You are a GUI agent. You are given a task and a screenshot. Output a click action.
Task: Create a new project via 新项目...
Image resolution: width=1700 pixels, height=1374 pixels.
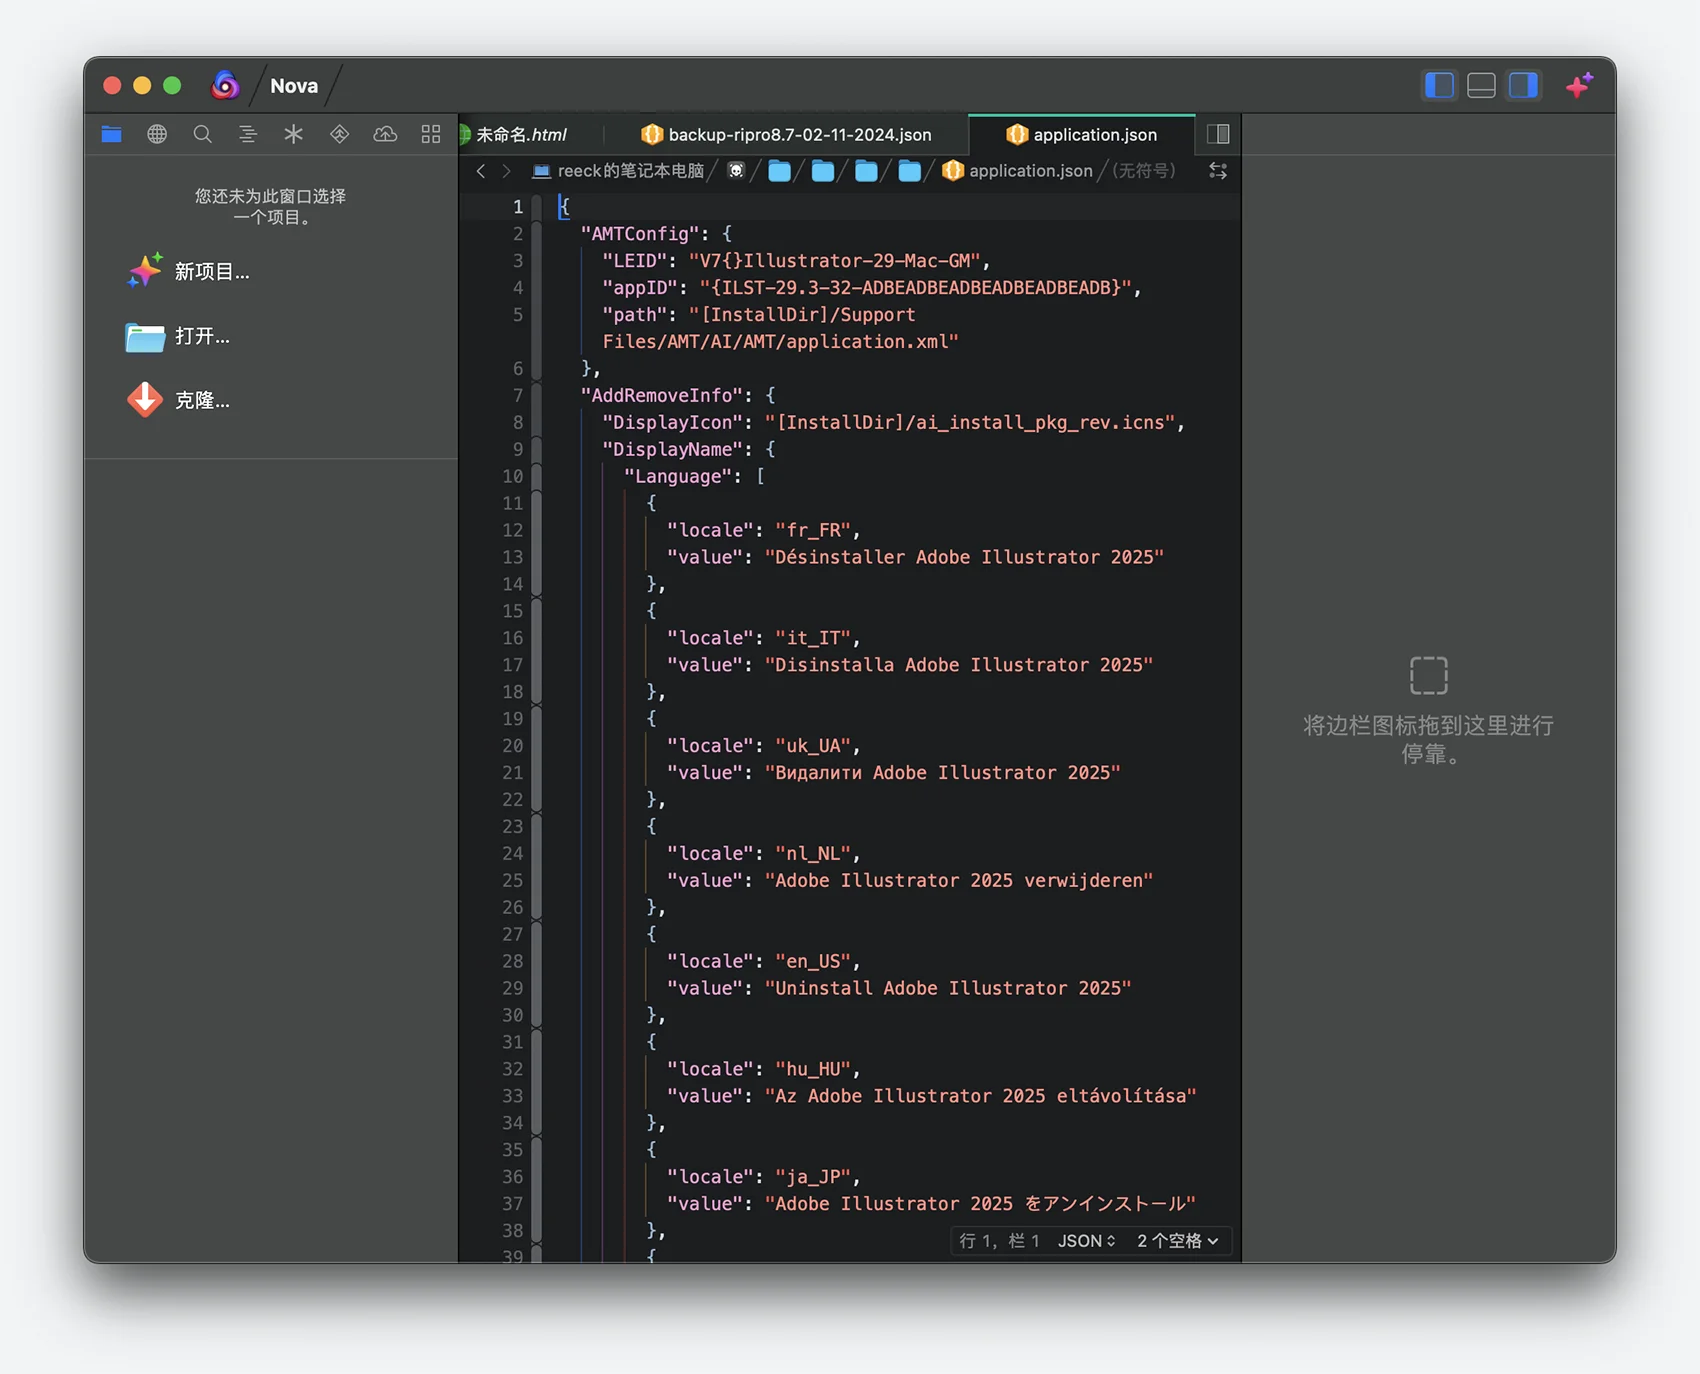[188, 271]
